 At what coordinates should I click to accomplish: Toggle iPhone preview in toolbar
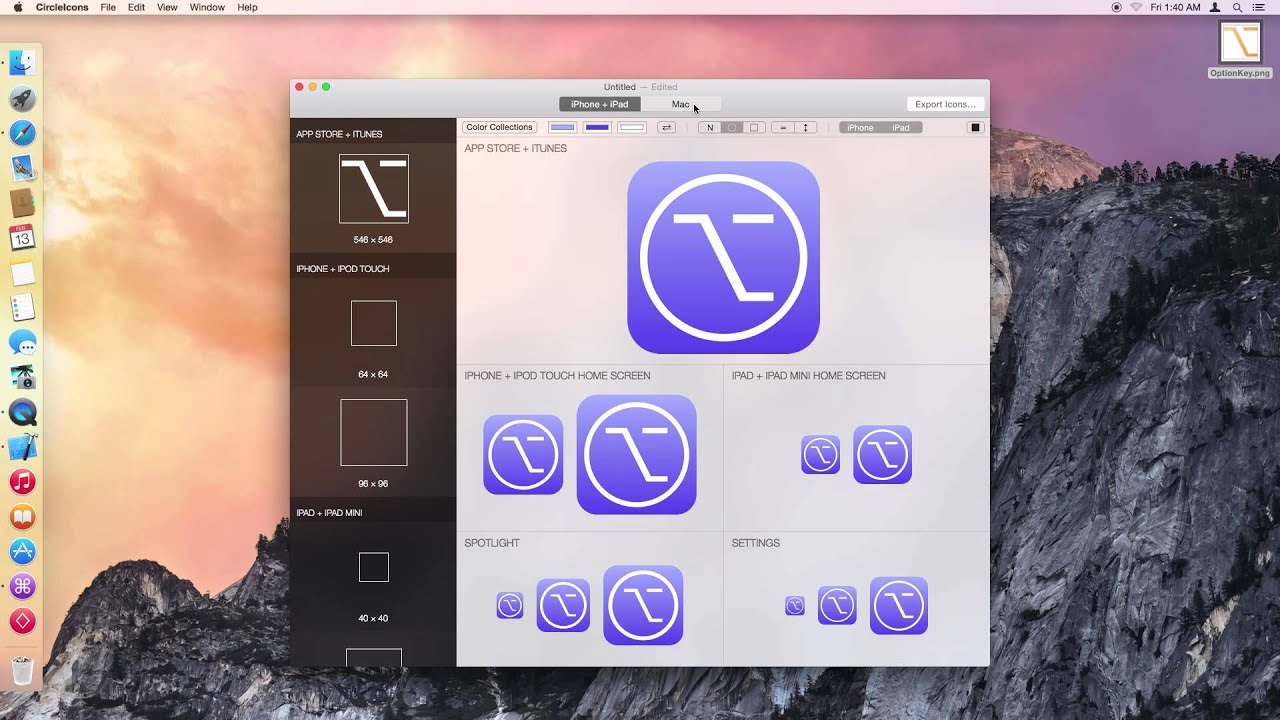[x=860, y=127]
